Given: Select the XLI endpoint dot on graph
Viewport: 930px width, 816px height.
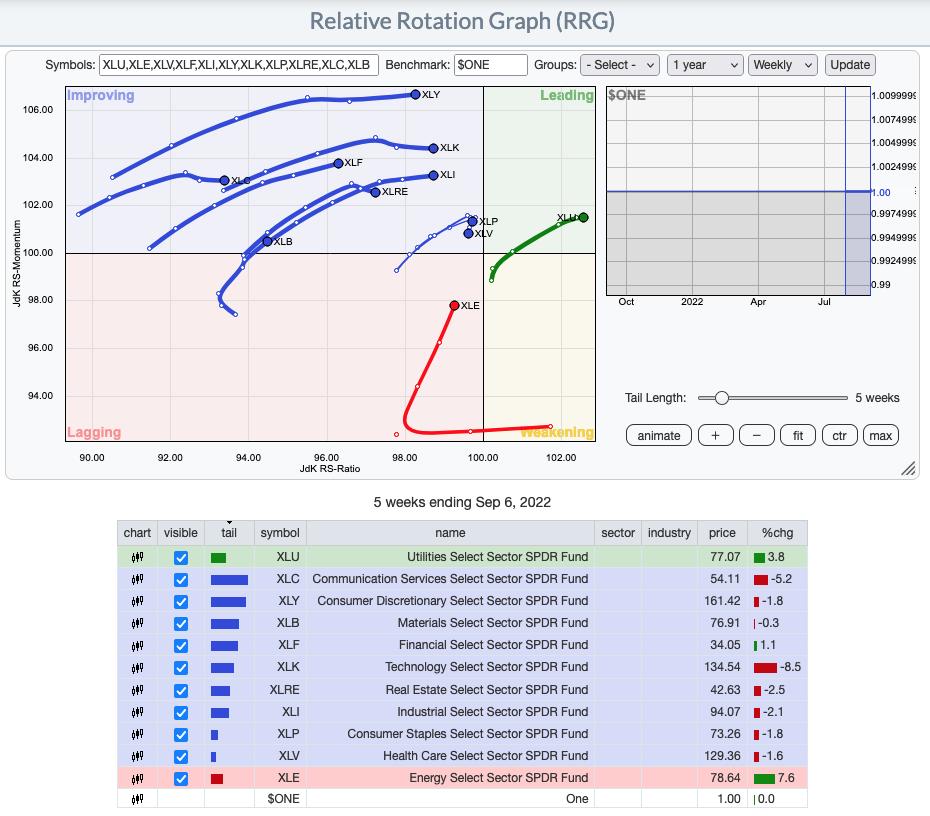Looking at the screenshot, I should click(x=433, y=175).
